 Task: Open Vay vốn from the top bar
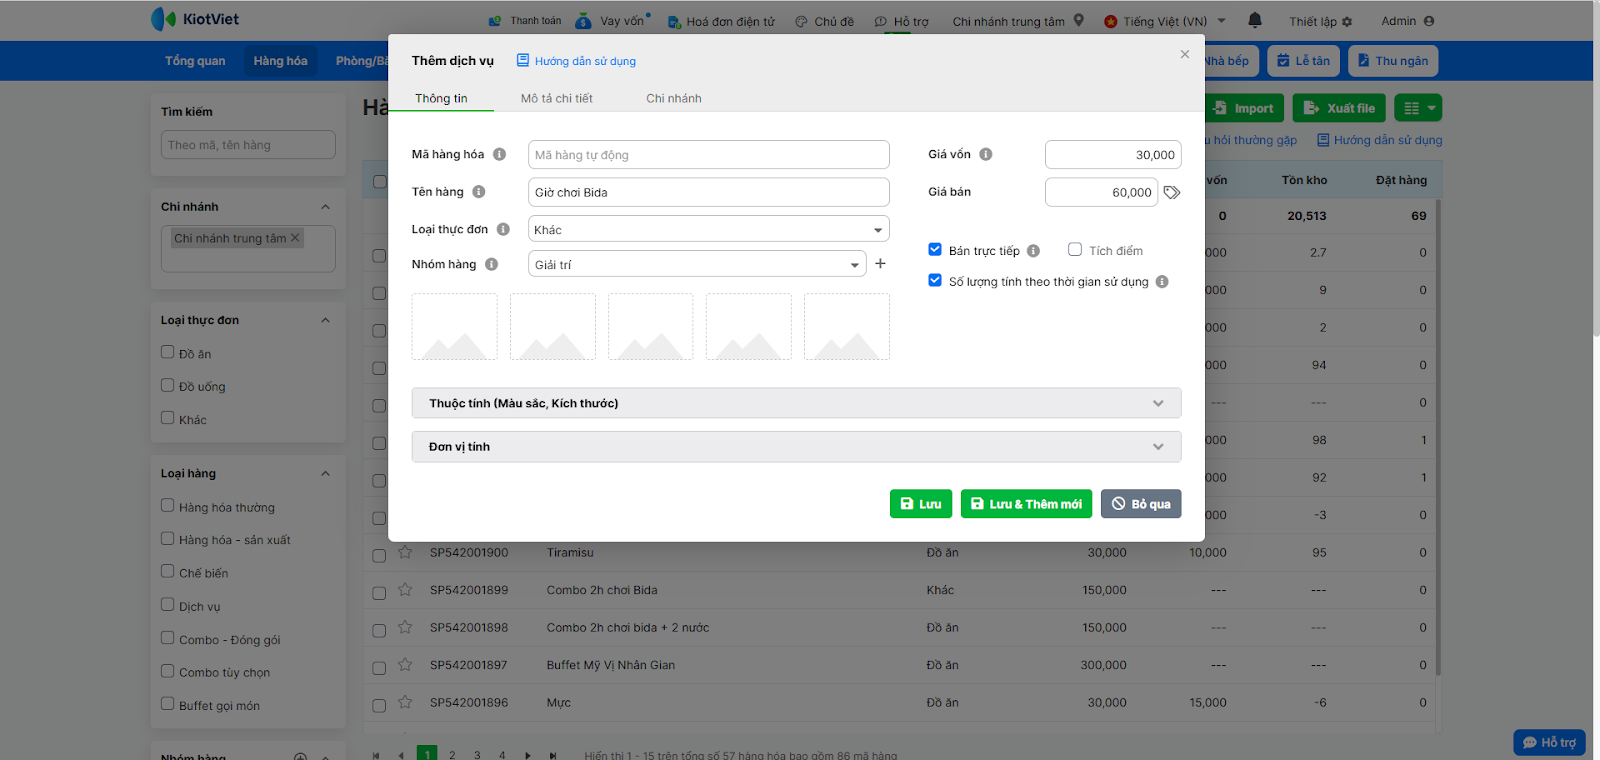point(612,21)
